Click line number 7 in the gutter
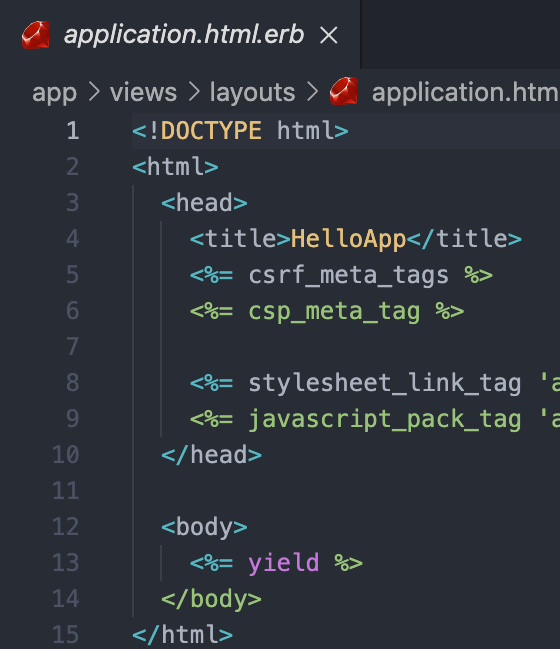 point(73,346)
